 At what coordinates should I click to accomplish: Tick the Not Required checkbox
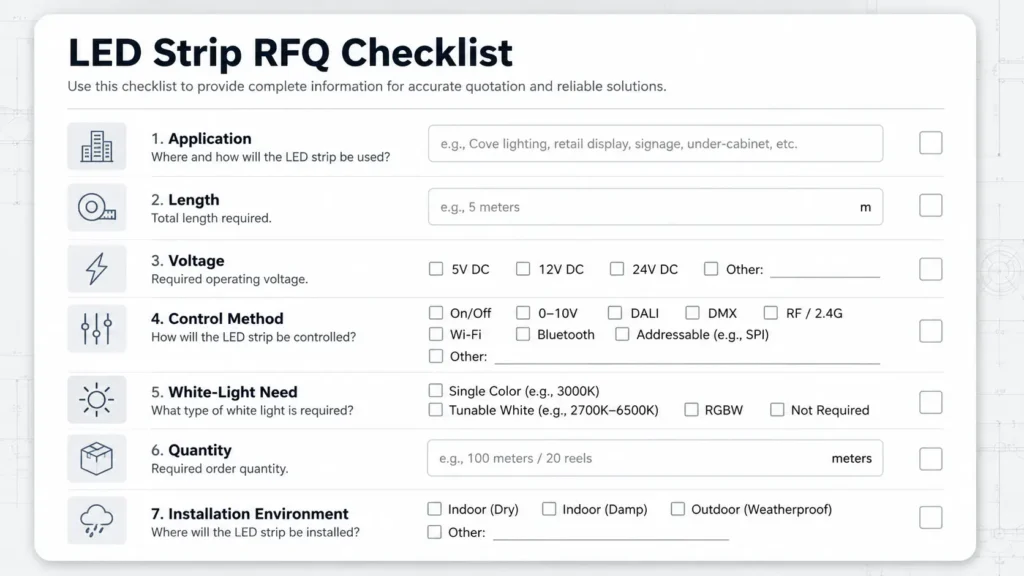coord(777,410)
